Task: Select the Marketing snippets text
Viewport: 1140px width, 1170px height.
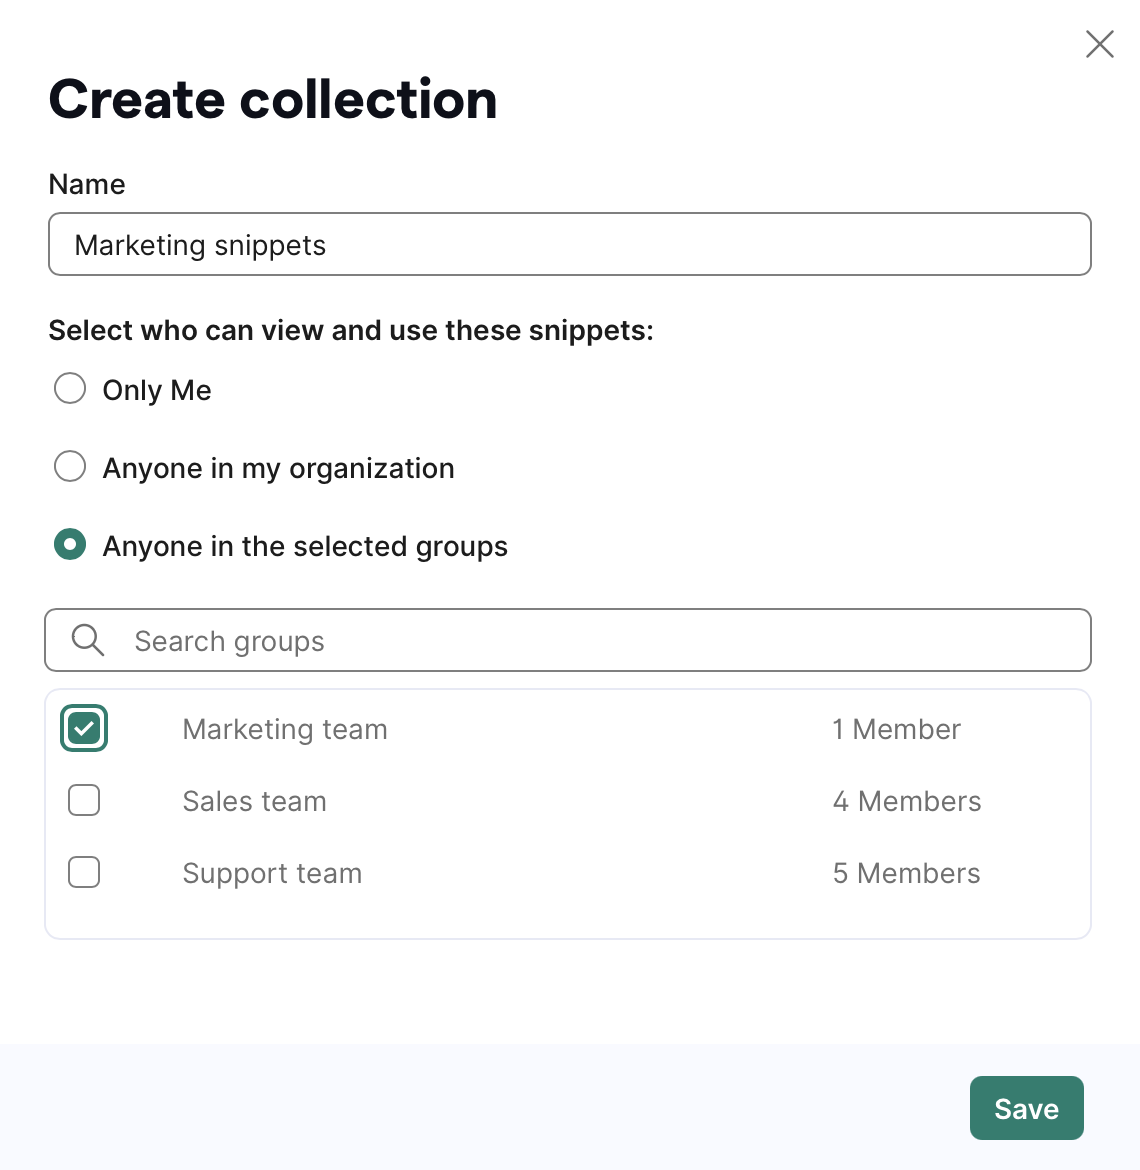Action: coord(201,244)
